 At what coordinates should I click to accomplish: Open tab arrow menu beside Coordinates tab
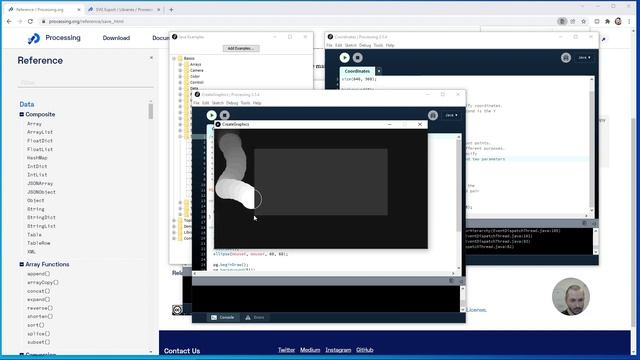(x=379, y=71)
